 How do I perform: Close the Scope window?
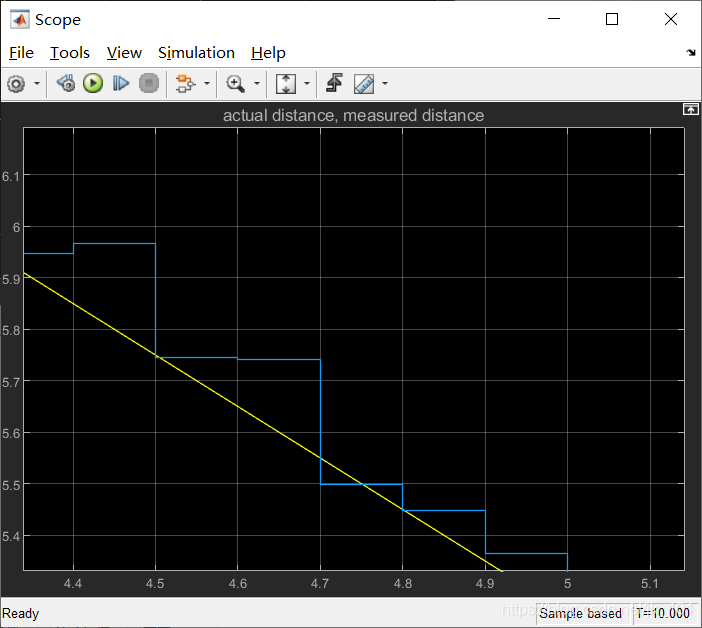click(671, 19)
